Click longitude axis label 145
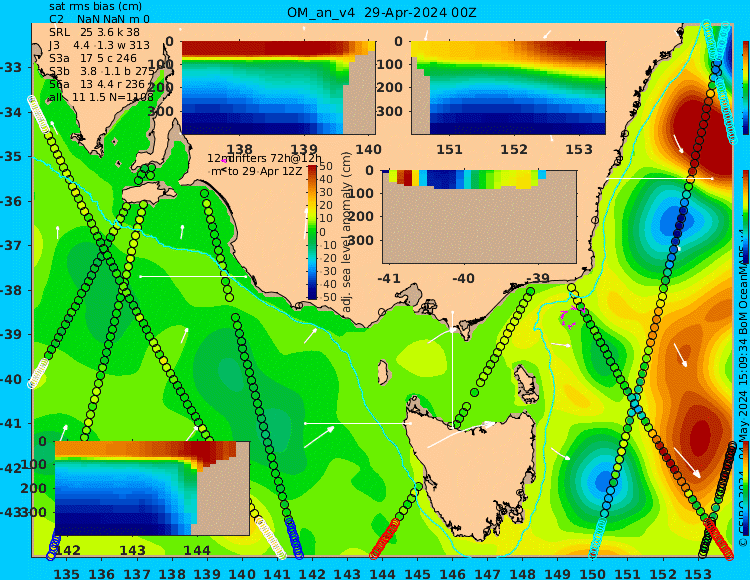 click(417, 573)
